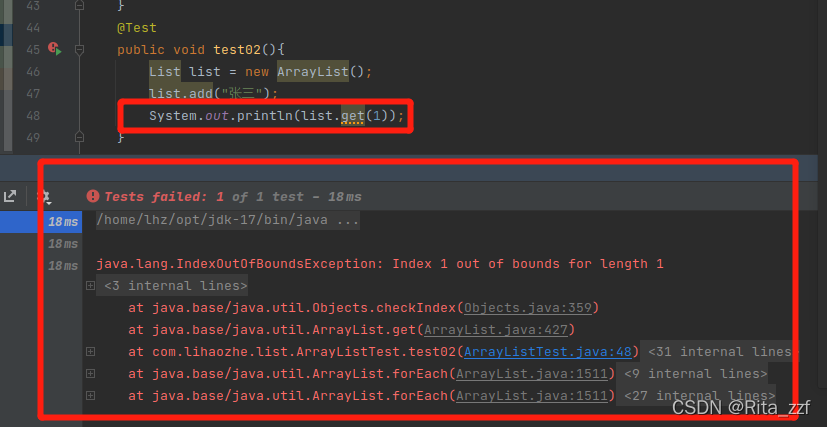Click line number 44 in the gutter
827x427 pixels.
(x=33, y=27)
